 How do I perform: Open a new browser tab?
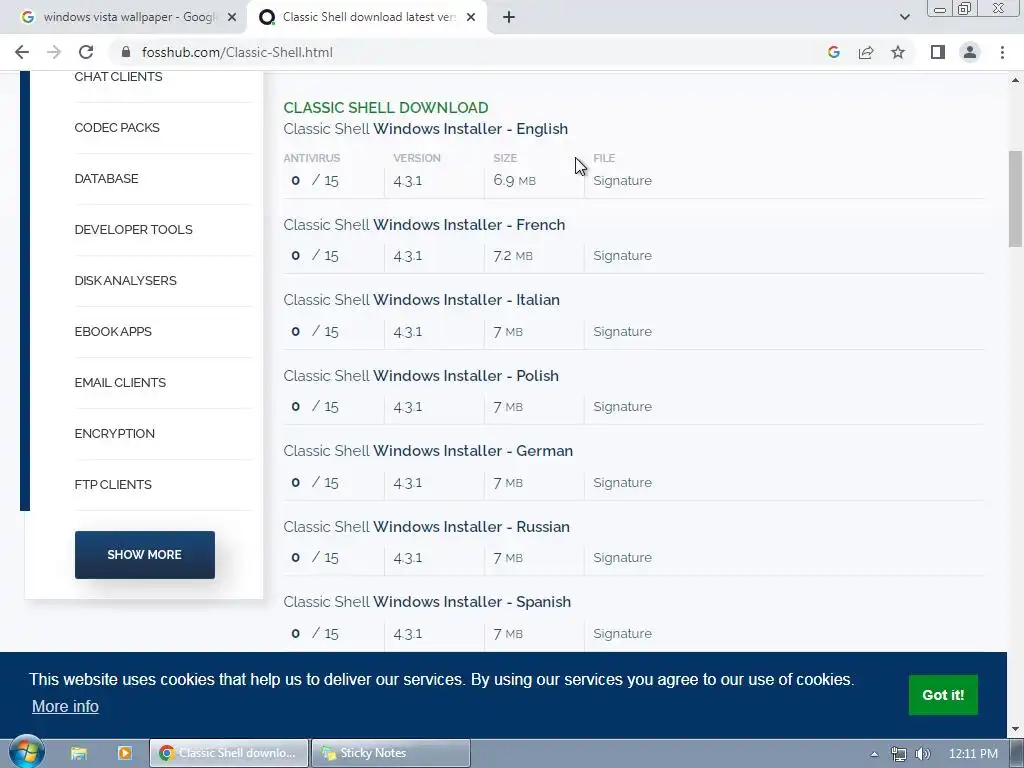(x=509, y=17)
